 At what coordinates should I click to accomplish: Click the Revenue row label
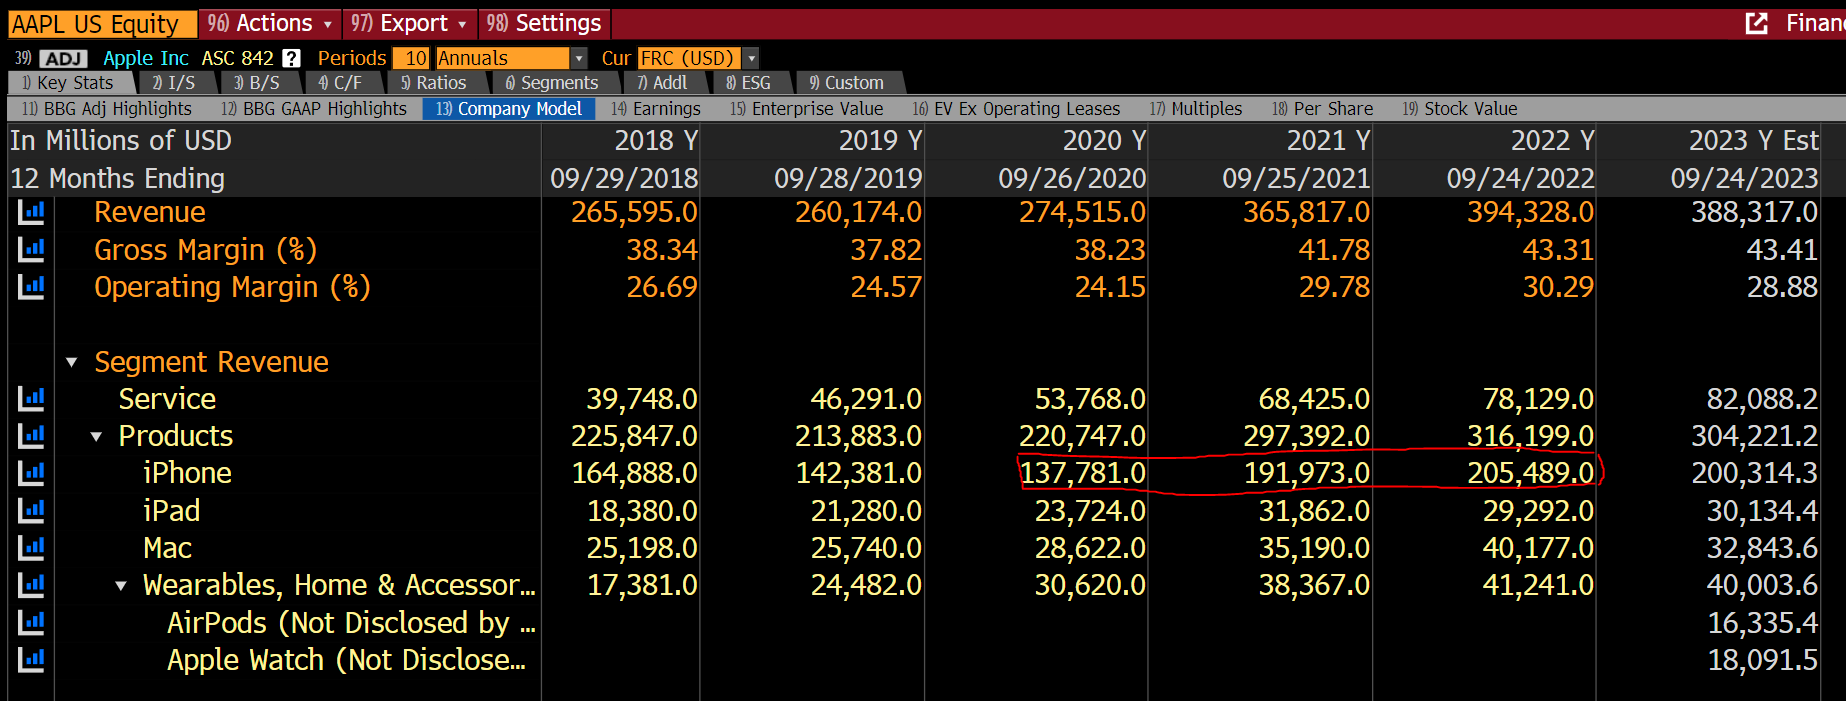[150, 212]
